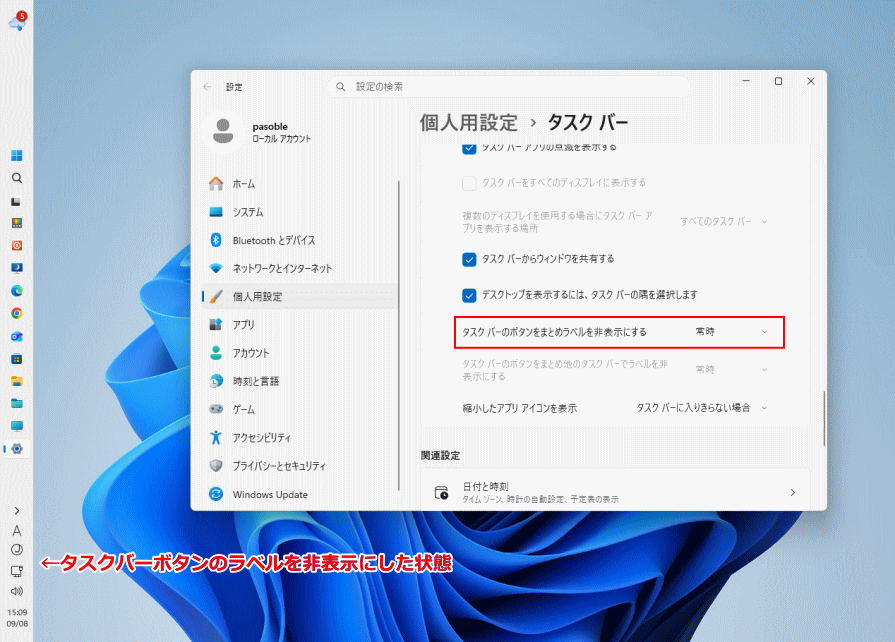Click the house icon for ホーム
The image size is (895, 642).
tap(216, 184)
